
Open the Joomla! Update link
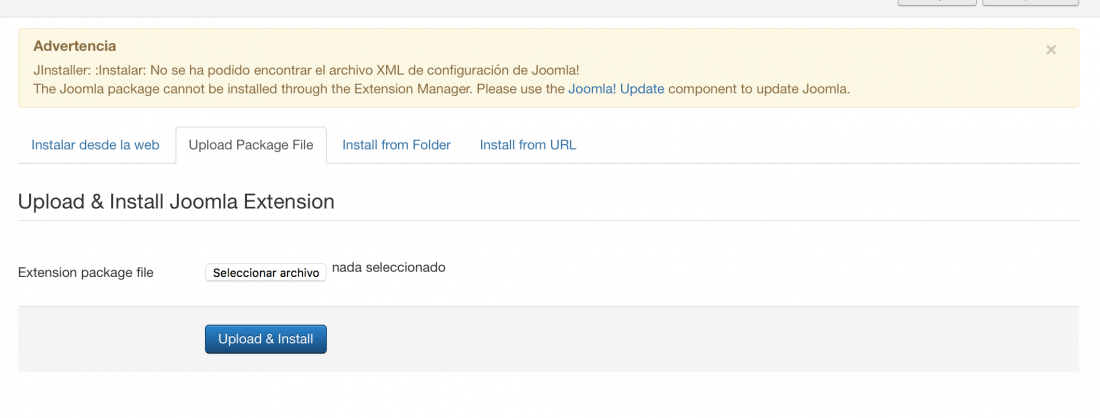click(x=616, y=89)
